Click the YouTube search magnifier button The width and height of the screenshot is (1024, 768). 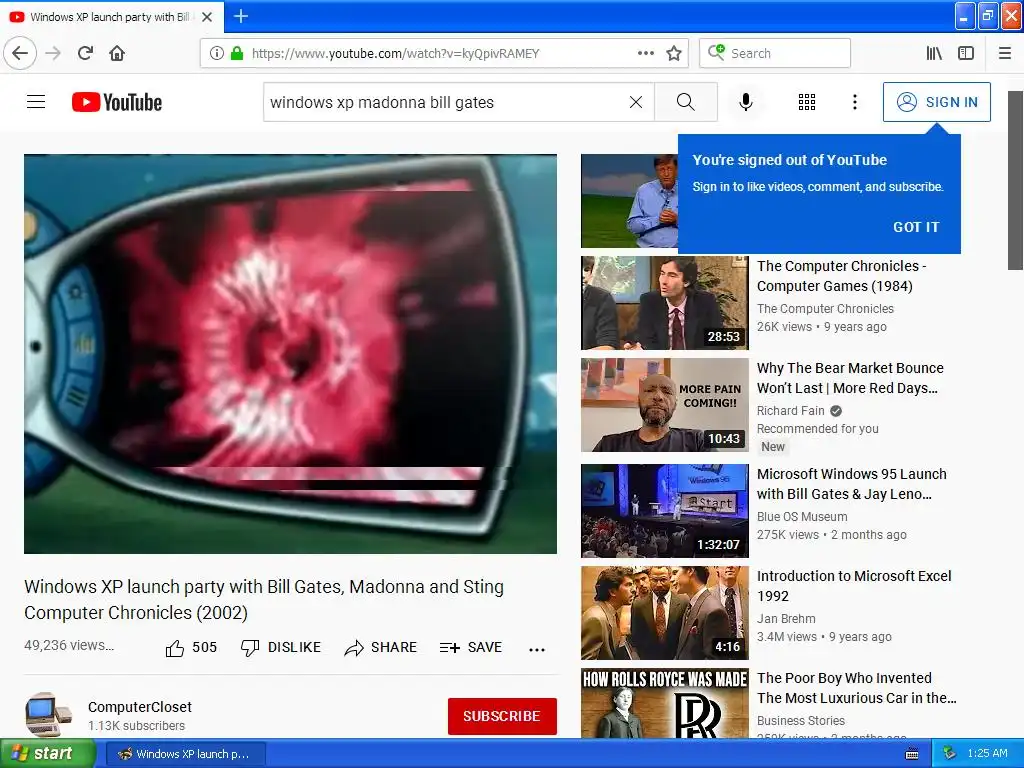click(x=686, y=102)
